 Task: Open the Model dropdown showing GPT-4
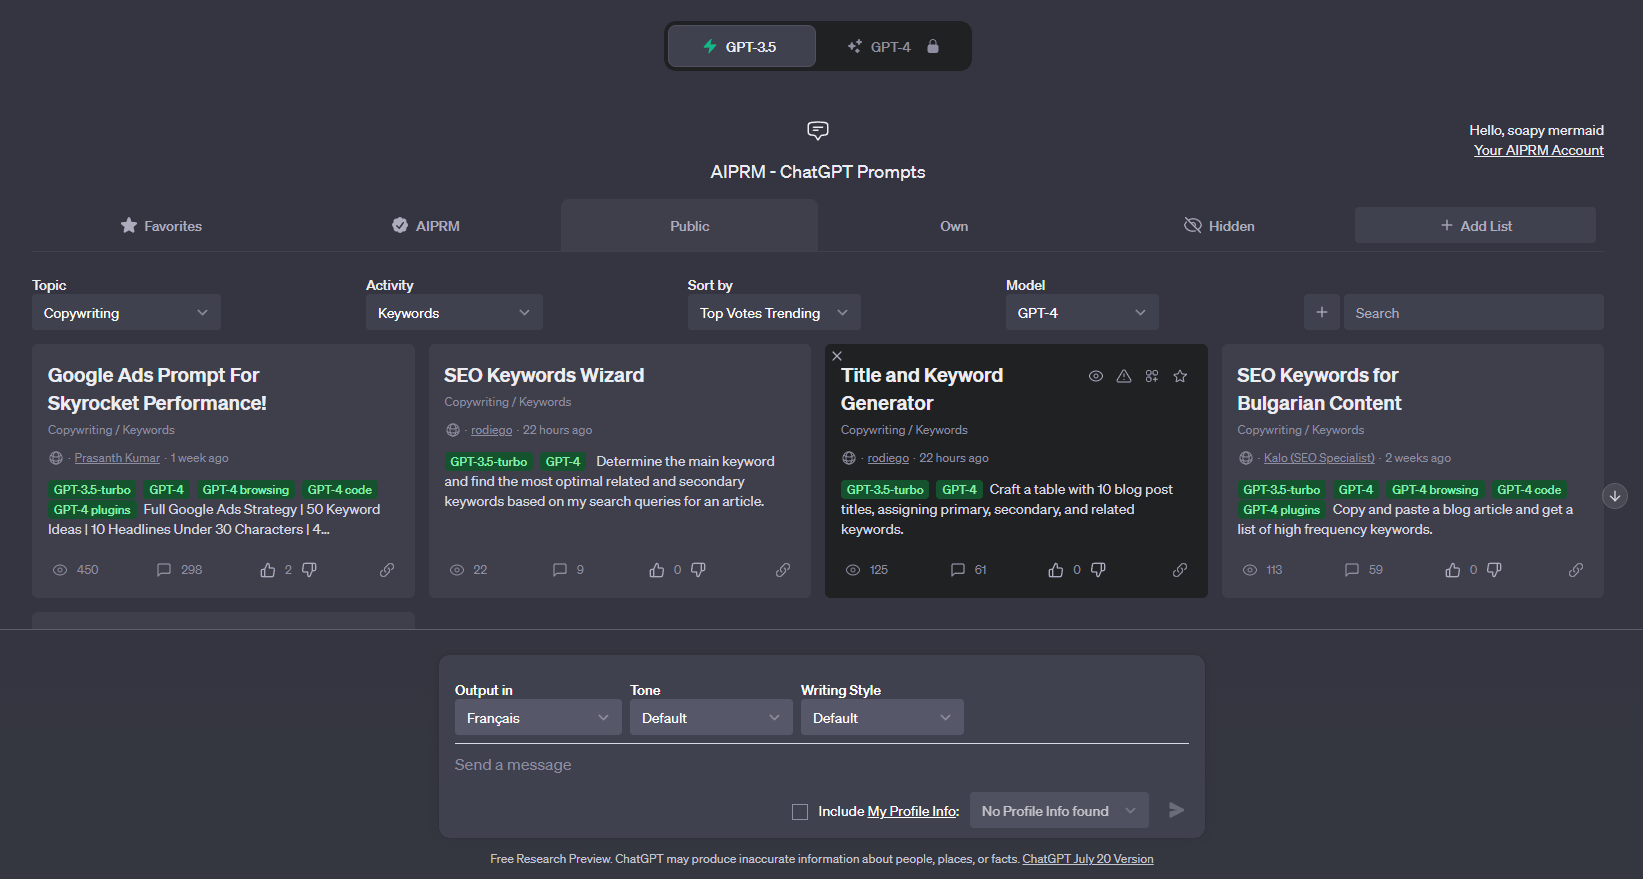pyautogui.click(x=1082, y=312)
